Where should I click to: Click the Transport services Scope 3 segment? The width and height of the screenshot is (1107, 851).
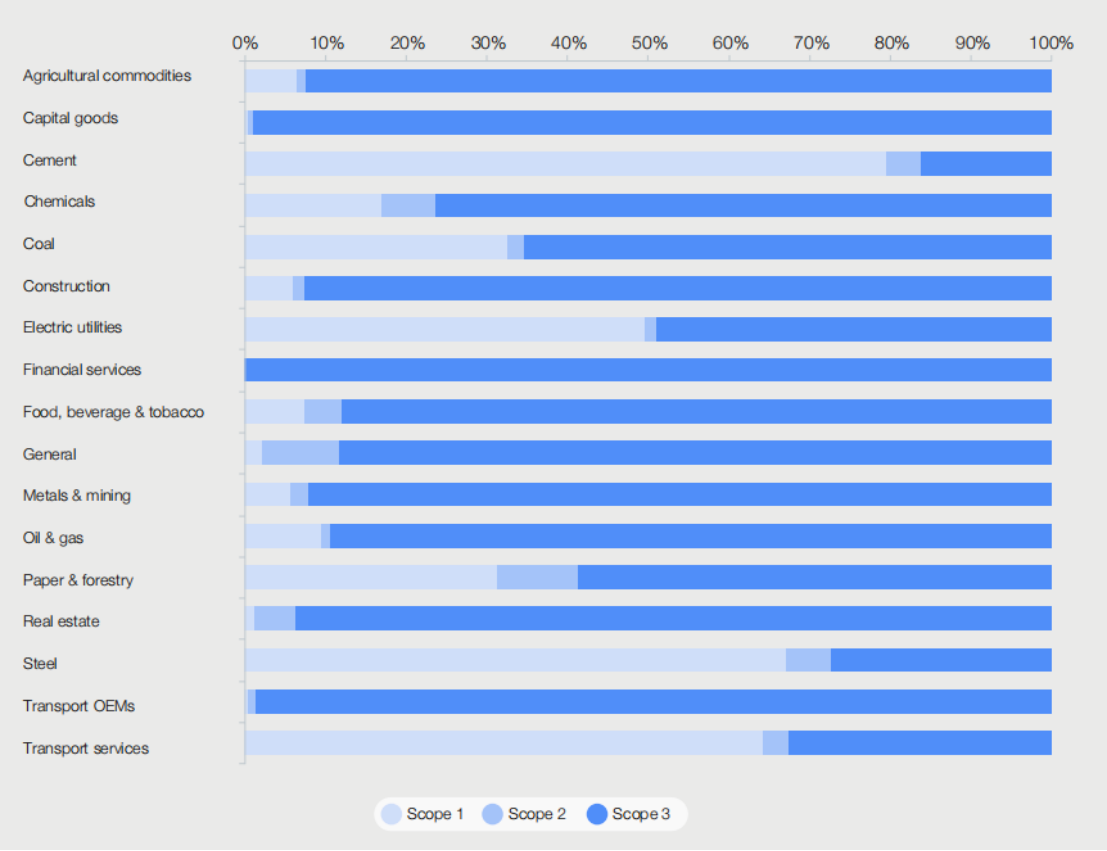click(919, 743)
